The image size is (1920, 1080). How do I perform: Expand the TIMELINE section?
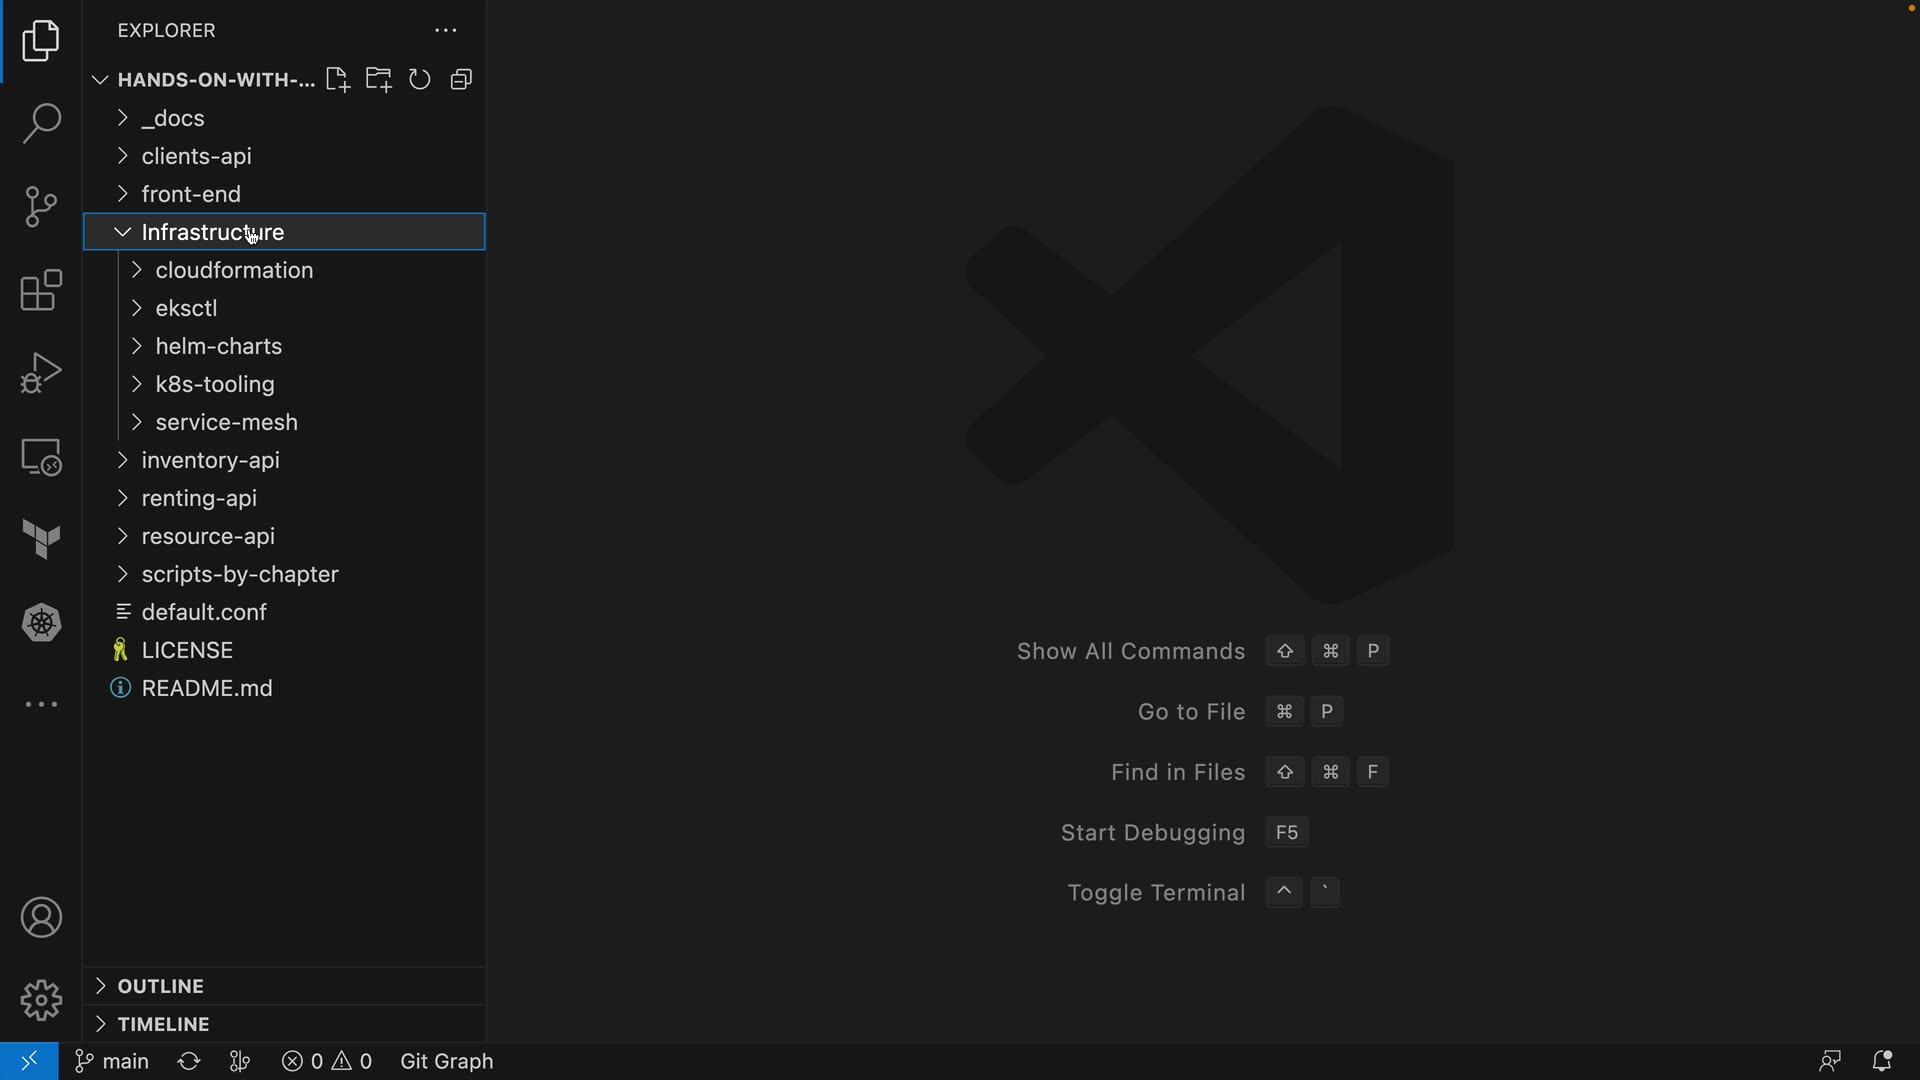point(163,1024)
